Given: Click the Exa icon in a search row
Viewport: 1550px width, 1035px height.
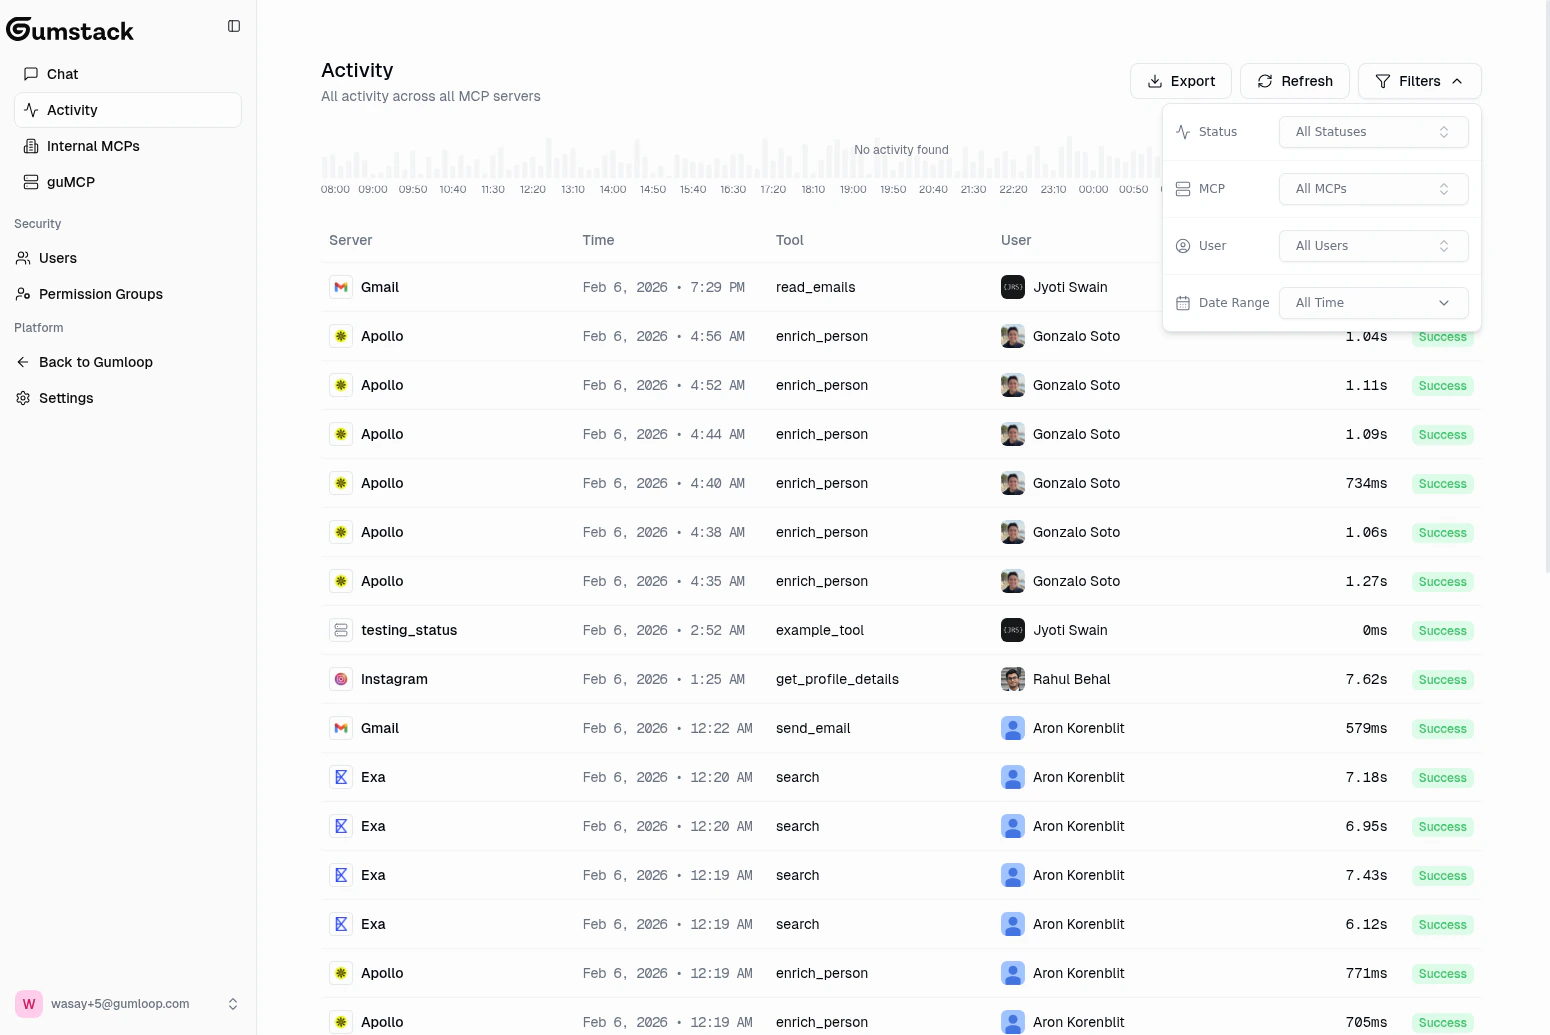Looking at the screenshot, I should 341,777.
